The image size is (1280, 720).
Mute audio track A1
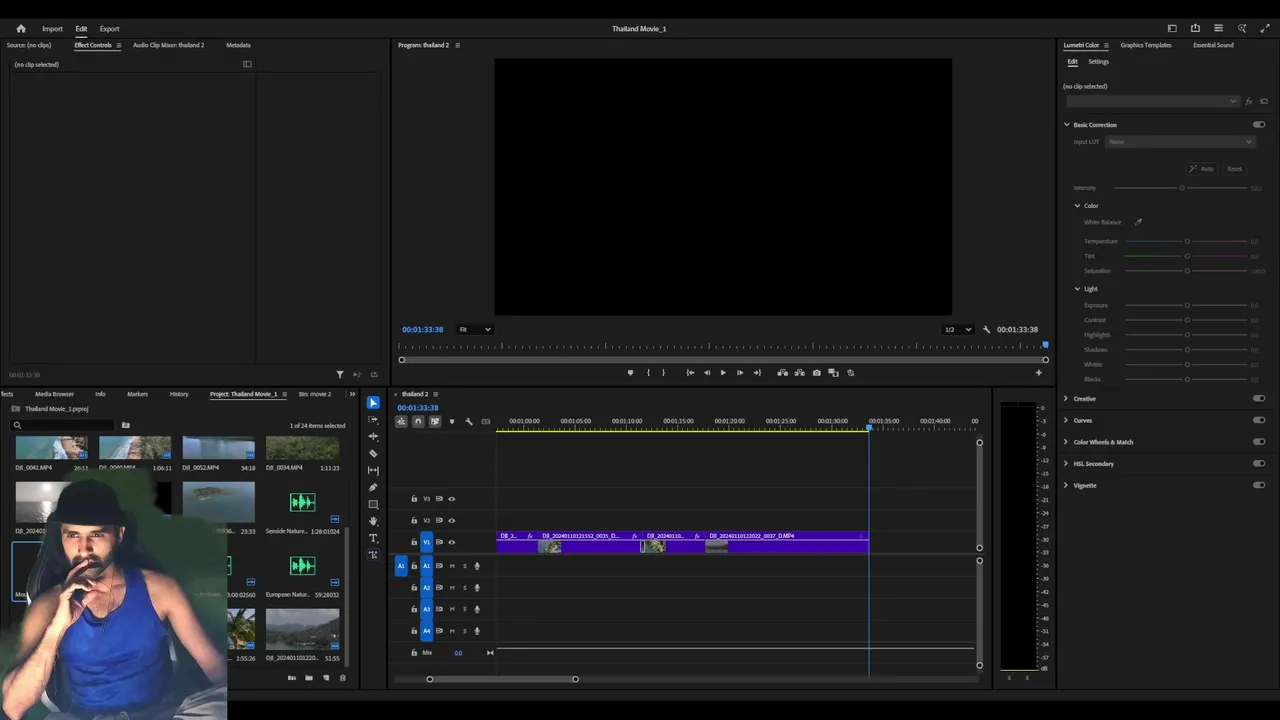coord(452,566)
